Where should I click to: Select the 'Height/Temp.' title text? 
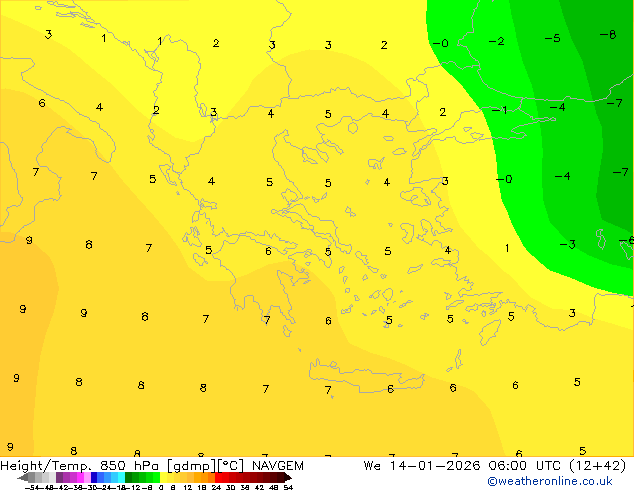point(46,466)
